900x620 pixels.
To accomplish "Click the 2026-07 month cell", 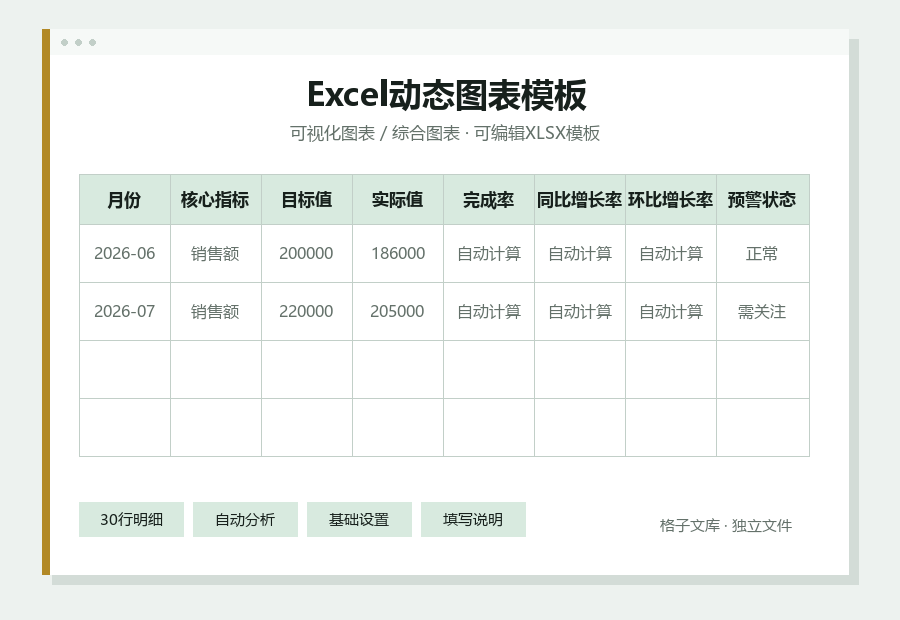I will tap(125, 312).
